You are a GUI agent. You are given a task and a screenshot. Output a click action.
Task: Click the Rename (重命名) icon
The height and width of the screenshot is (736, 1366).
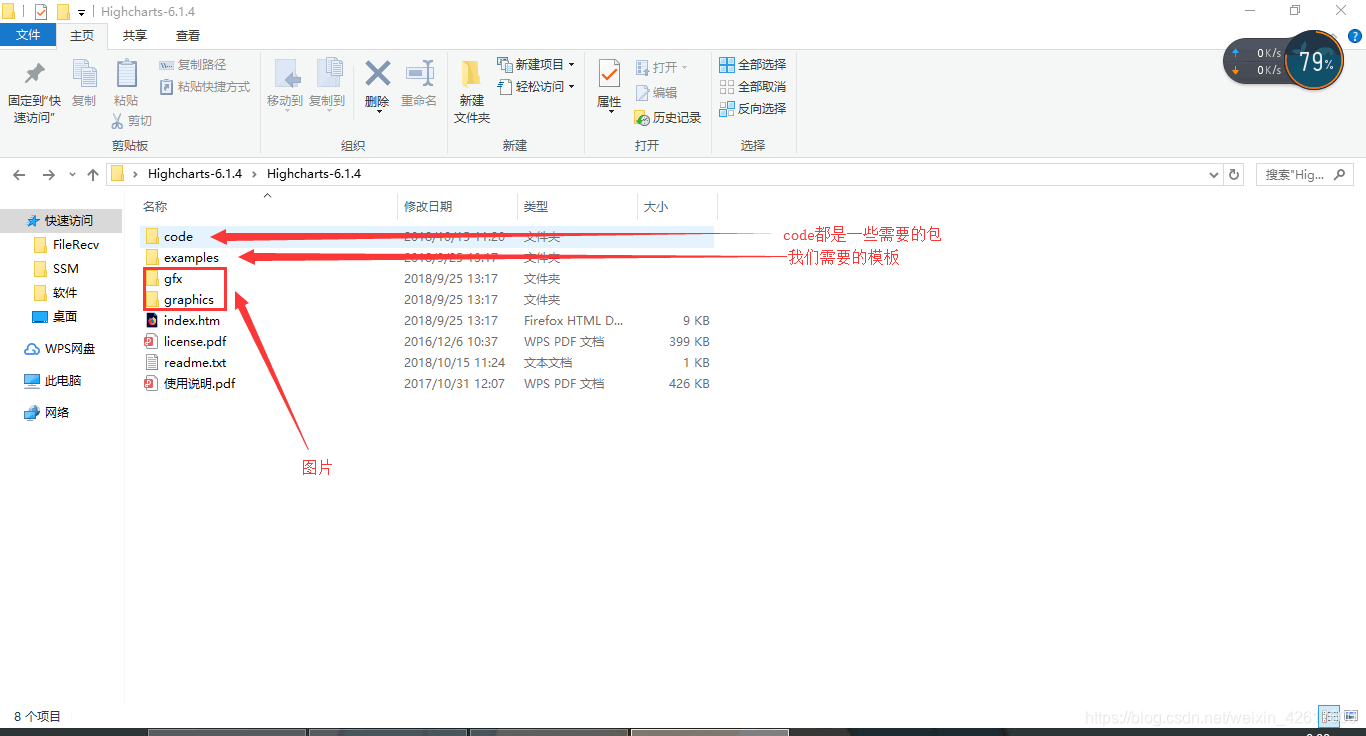click(419, 73)
